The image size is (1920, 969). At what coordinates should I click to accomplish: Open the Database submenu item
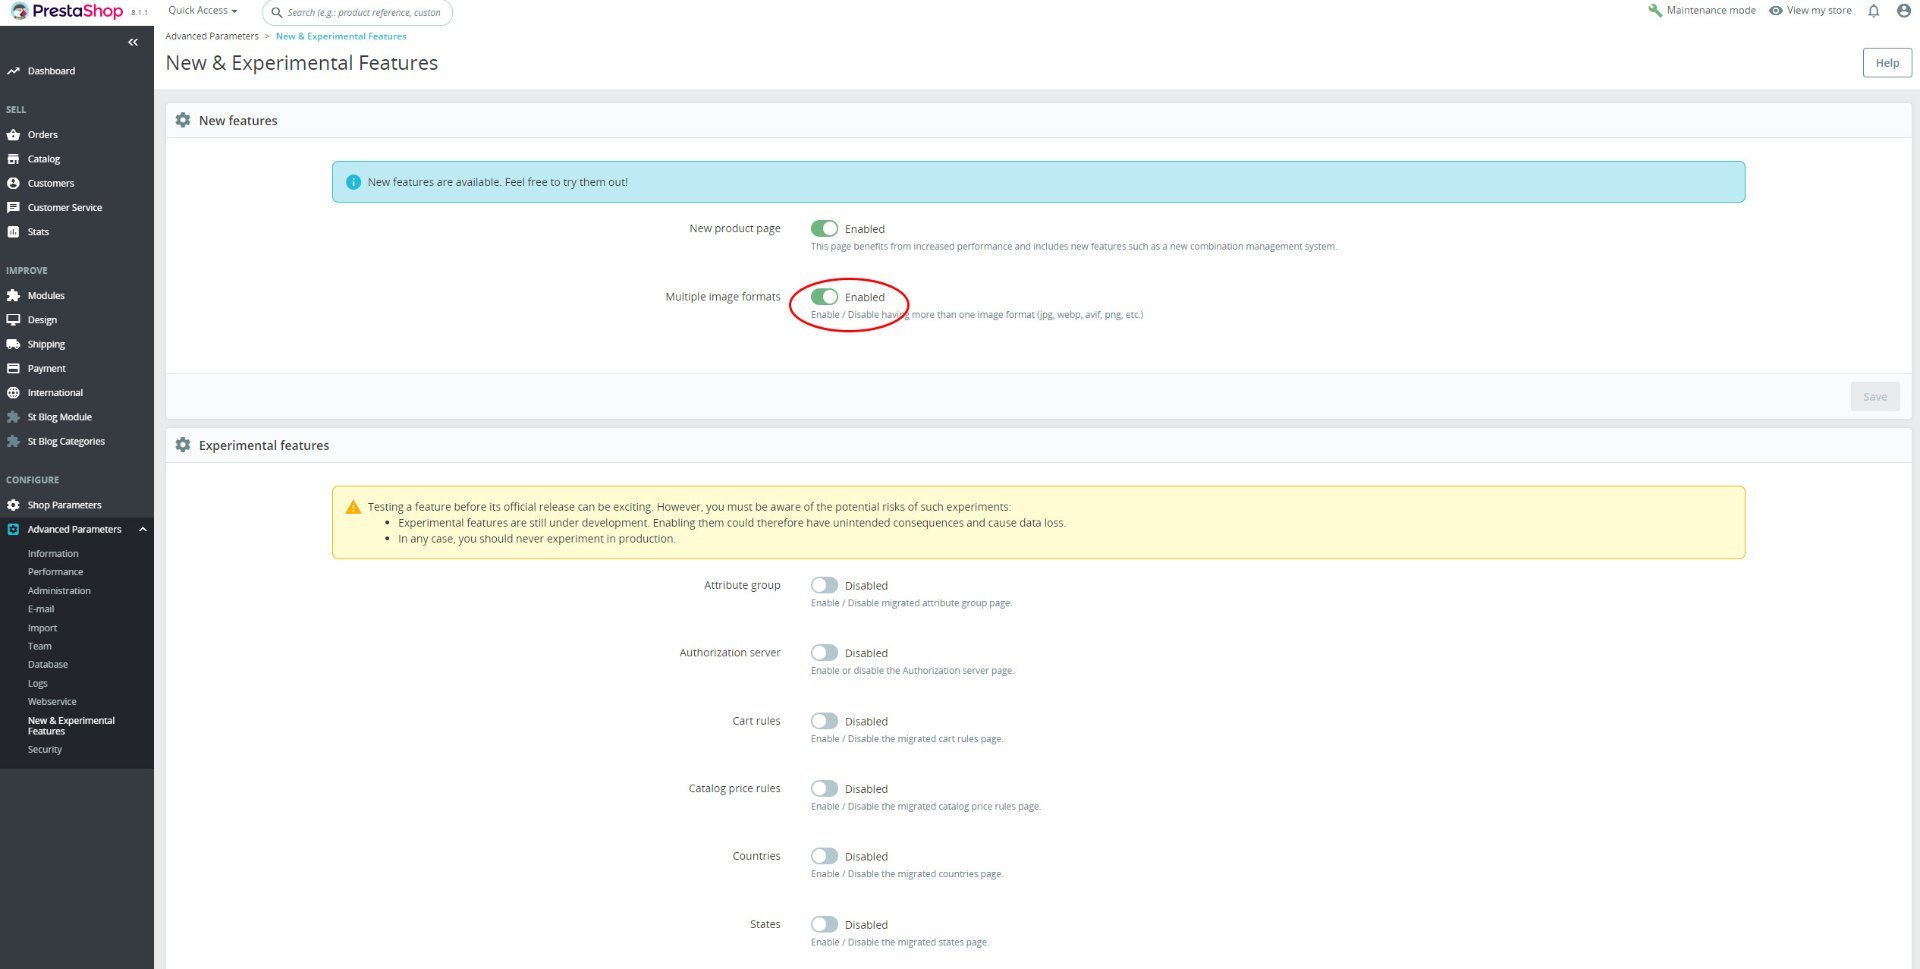(x=48, y=665)
